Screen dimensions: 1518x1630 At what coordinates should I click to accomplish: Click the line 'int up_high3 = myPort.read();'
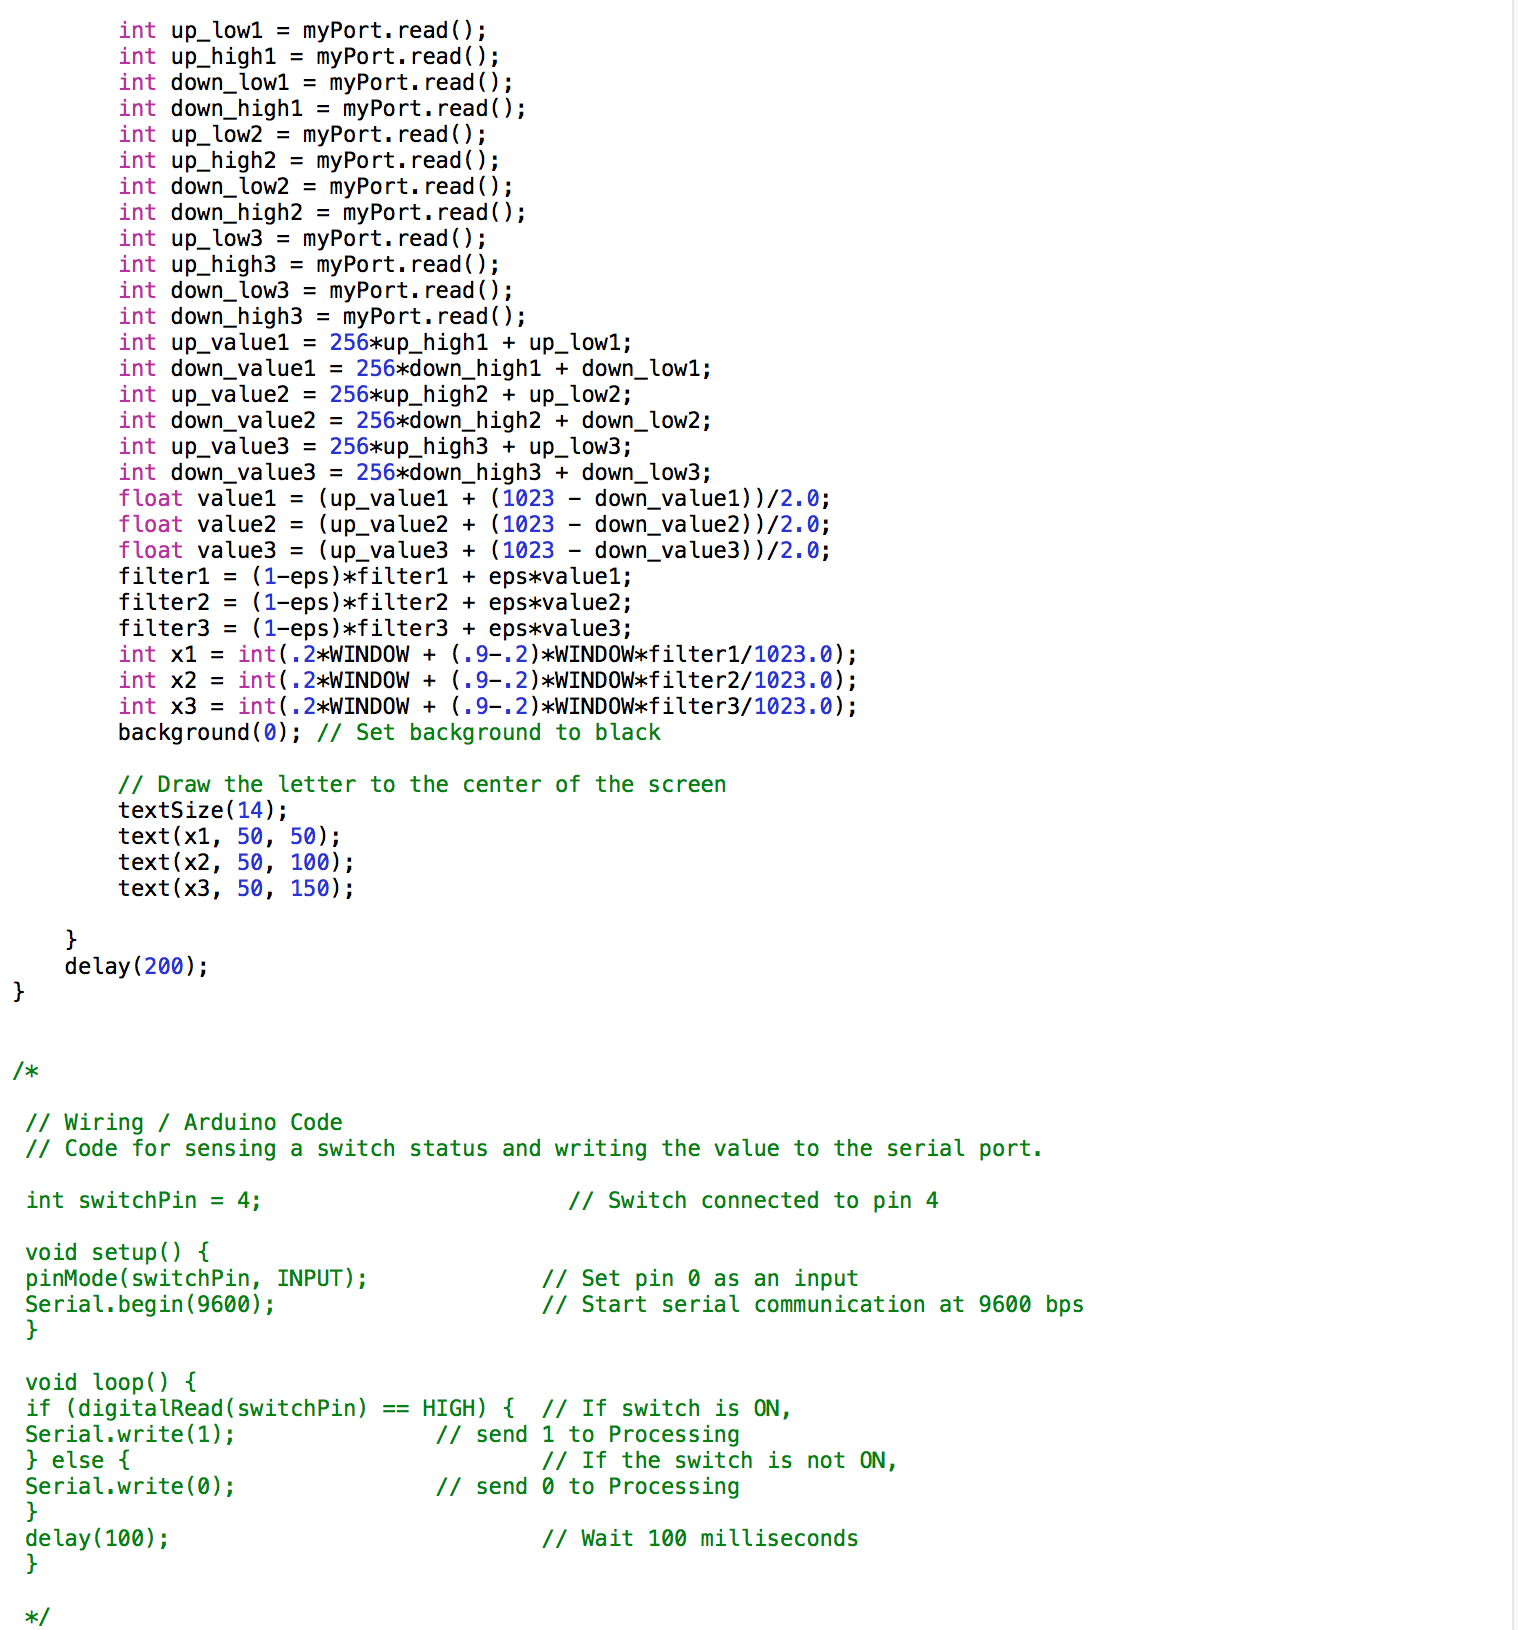click(309, 265)
